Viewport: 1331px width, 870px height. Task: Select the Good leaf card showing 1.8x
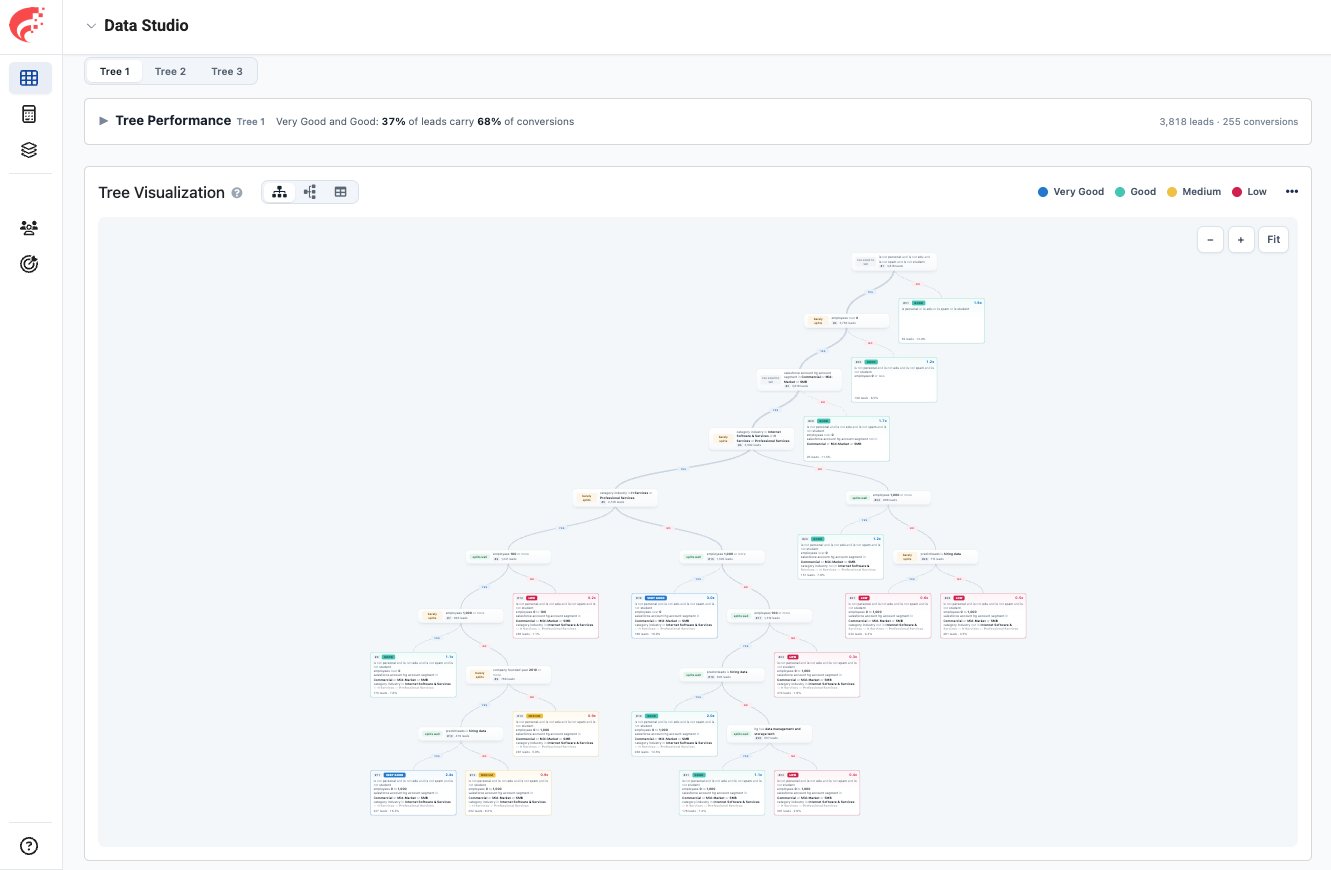[943, 320]
